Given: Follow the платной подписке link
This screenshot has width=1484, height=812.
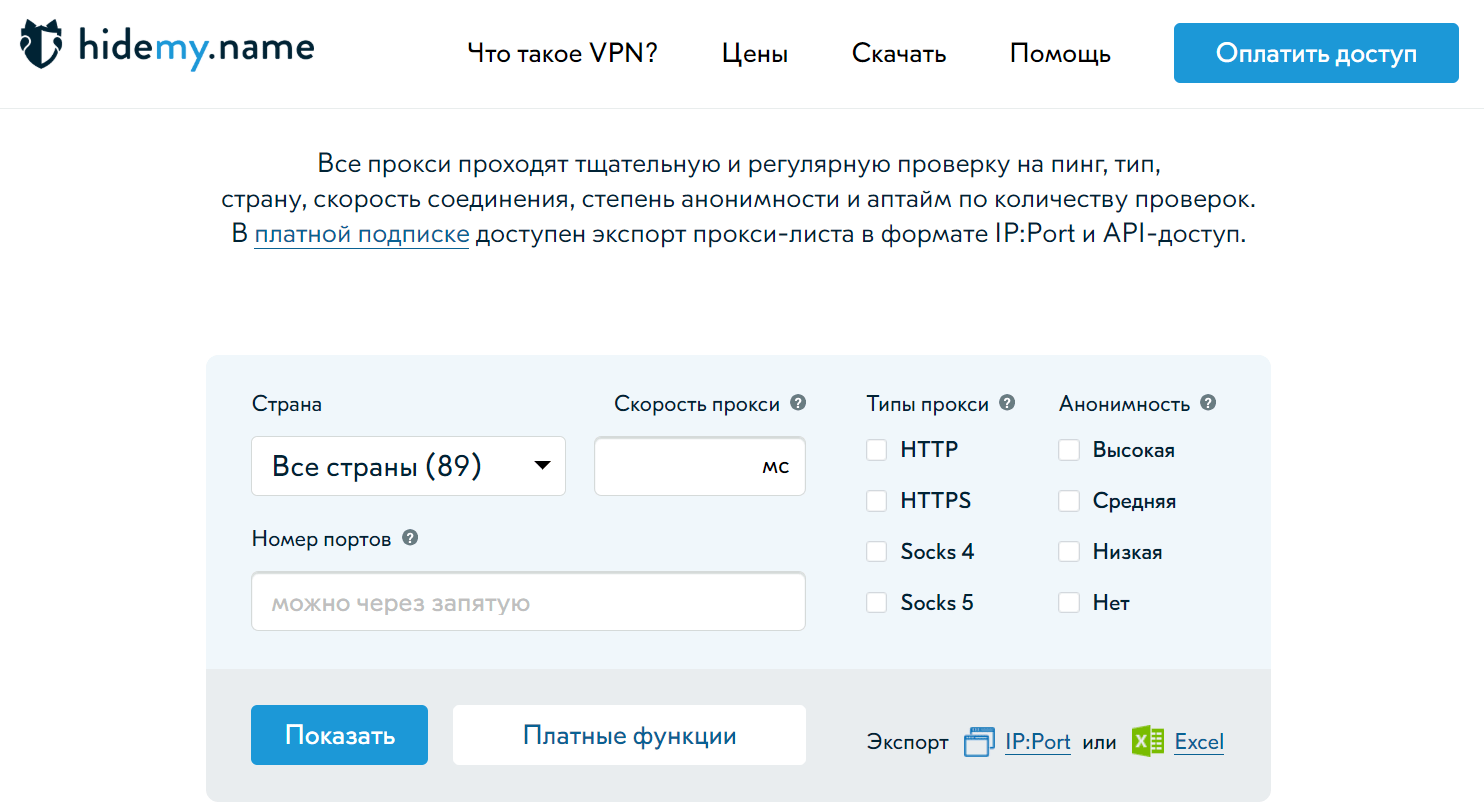Looking at the screenshot, I should coord(361,236).
